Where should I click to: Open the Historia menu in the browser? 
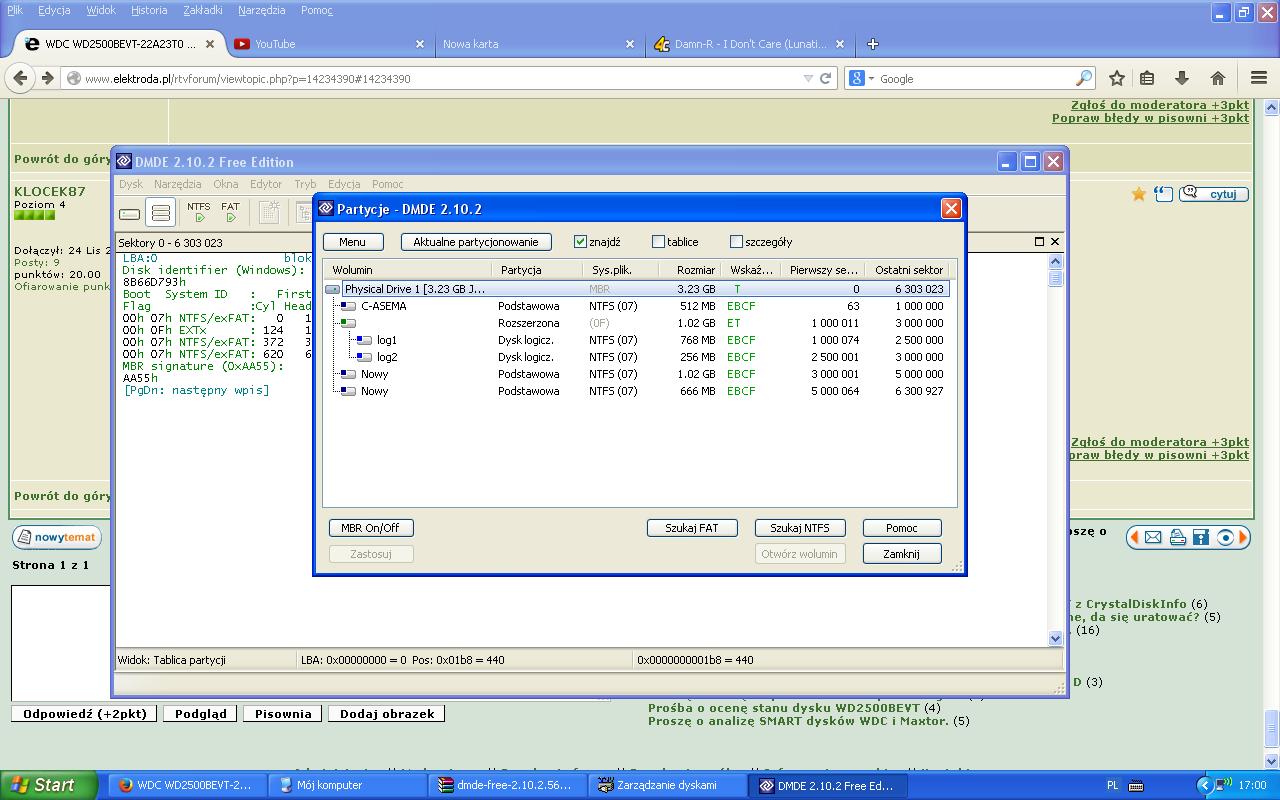(149, 10)
